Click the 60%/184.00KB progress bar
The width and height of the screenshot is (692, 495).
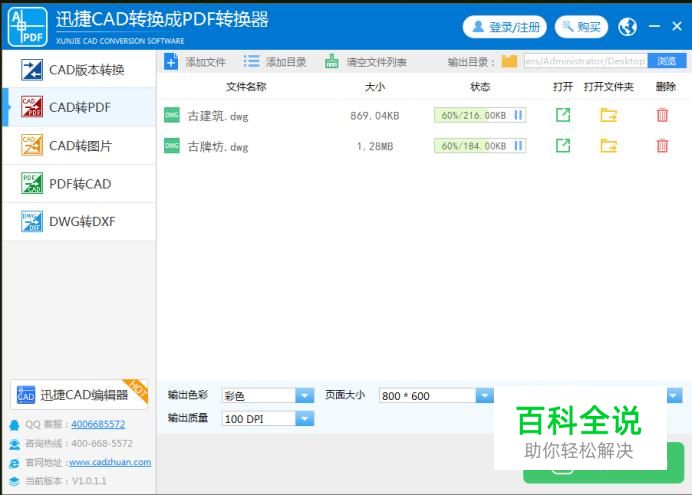(480, 146)
